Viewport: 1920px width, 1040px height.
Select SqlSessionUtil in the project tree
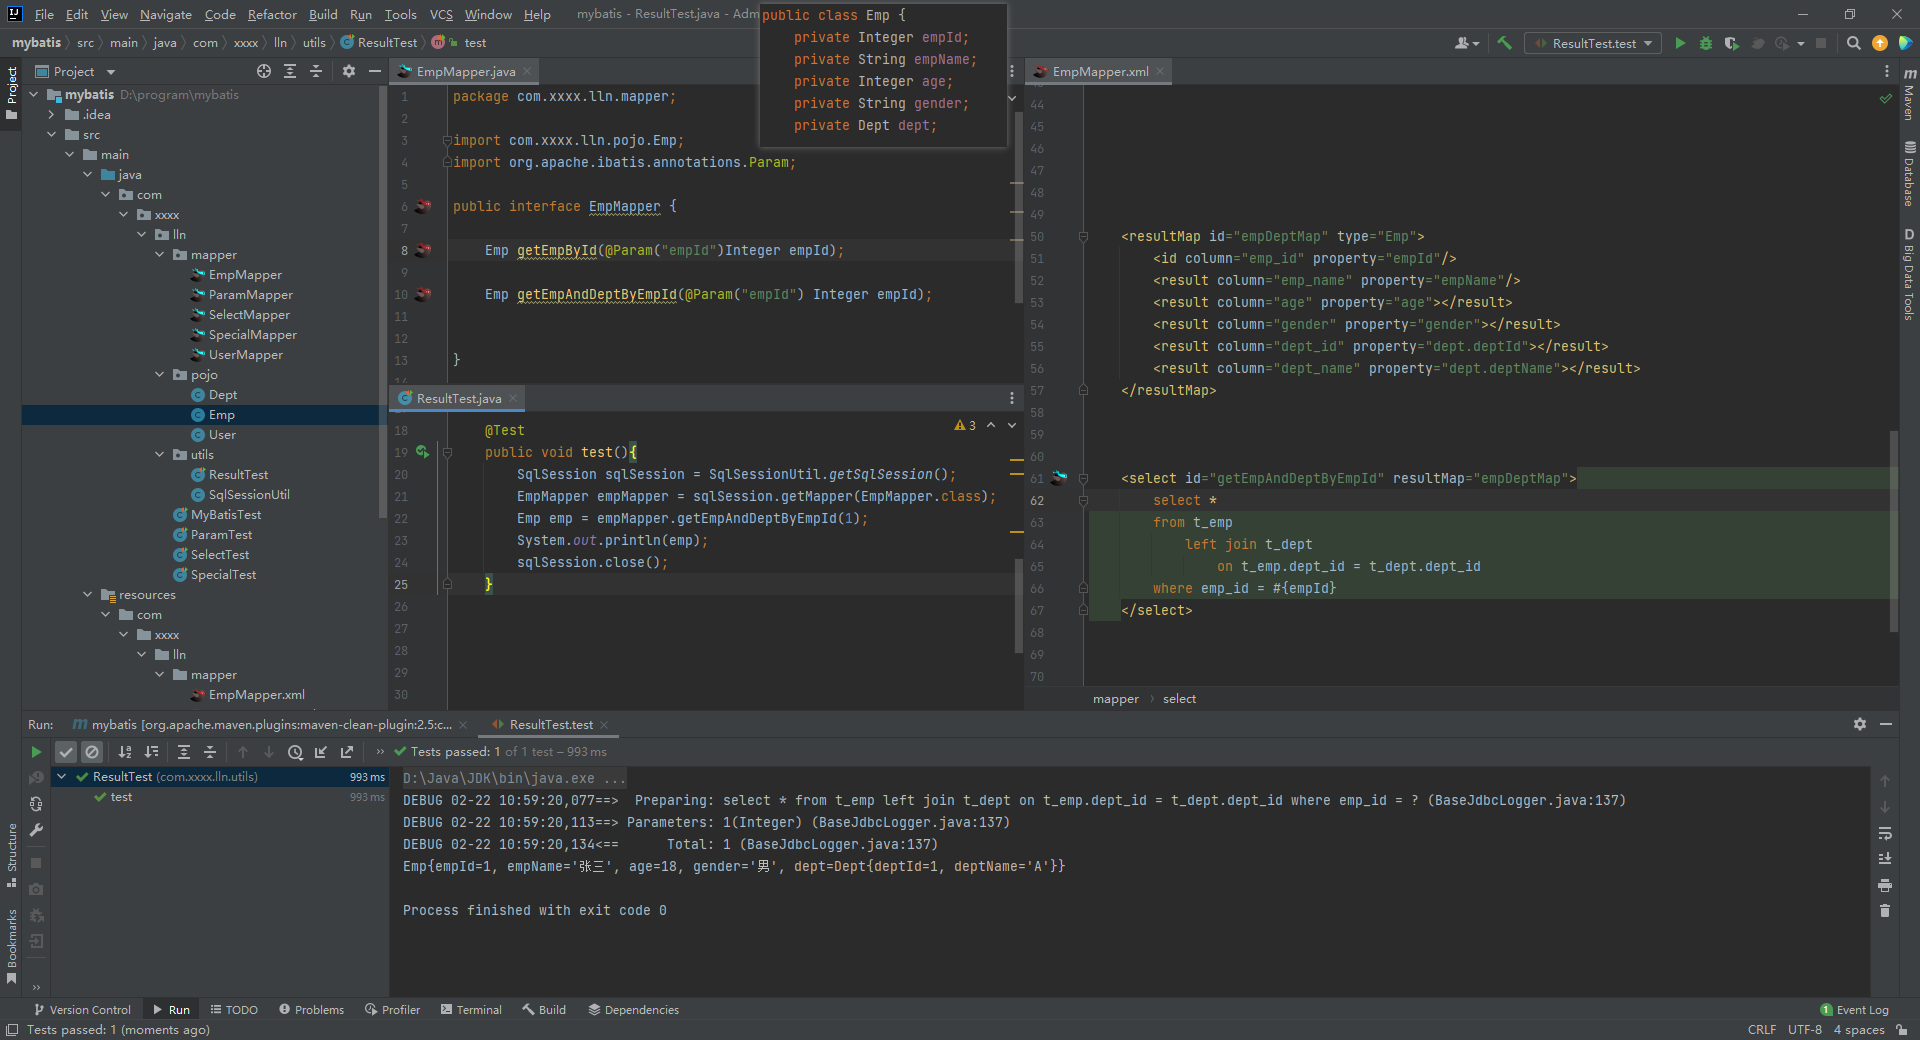pyautogui.click(x=249, y=495)
